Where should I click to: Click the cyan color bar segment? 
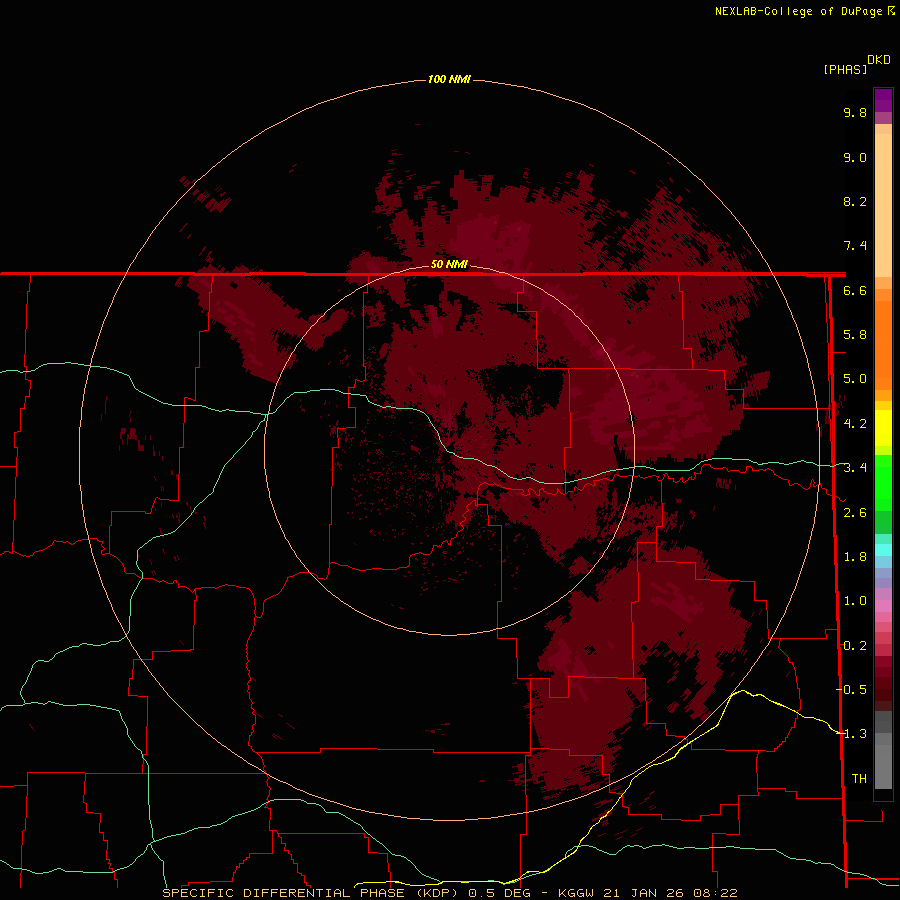tap(883, 550)
